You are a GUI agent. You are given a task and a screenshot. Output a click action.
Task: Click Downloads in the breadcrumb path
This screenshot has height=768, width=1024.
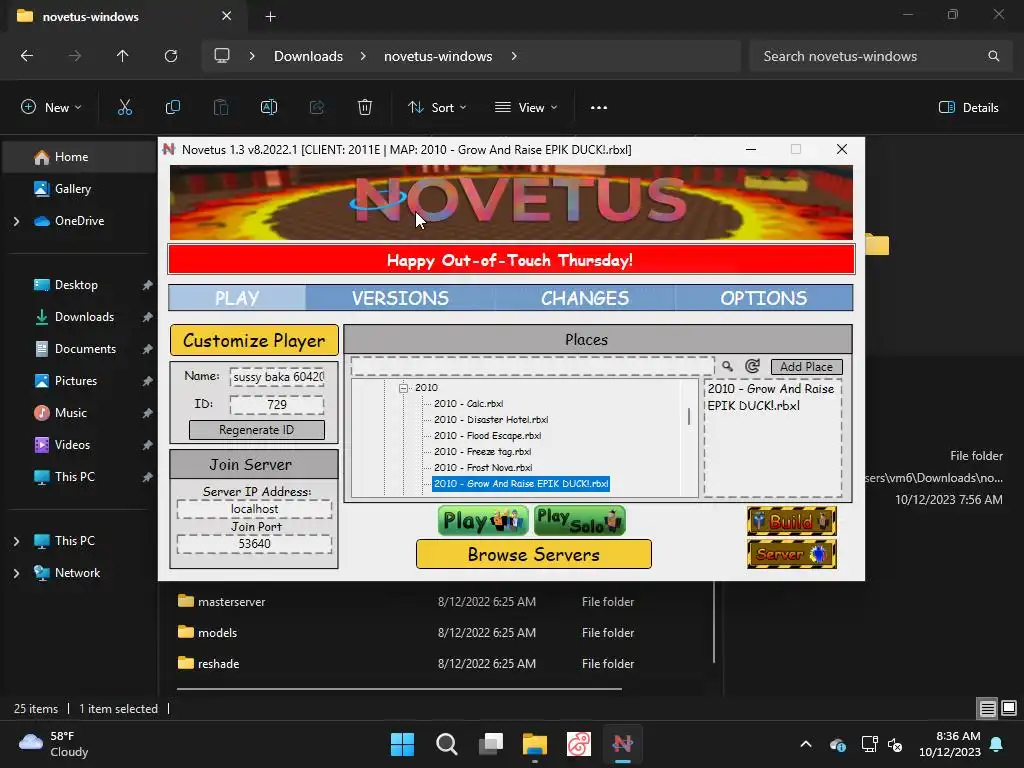point(308,56)
